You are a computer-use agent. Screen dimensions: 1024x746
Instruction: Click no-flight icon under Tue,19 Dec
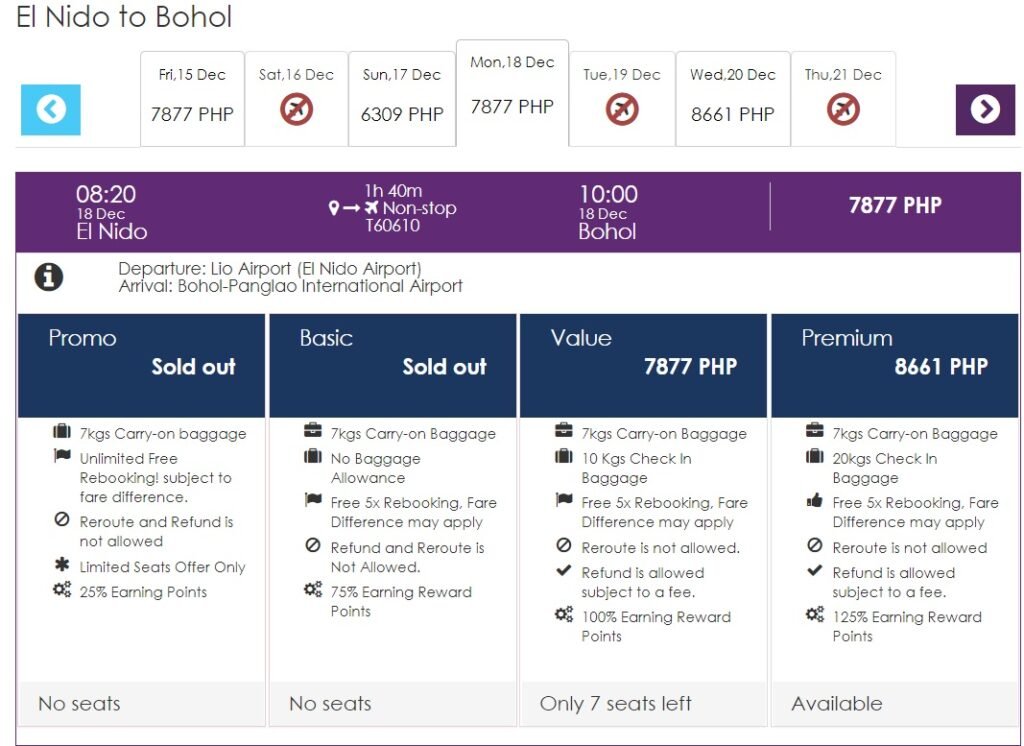tap(622, 109)
